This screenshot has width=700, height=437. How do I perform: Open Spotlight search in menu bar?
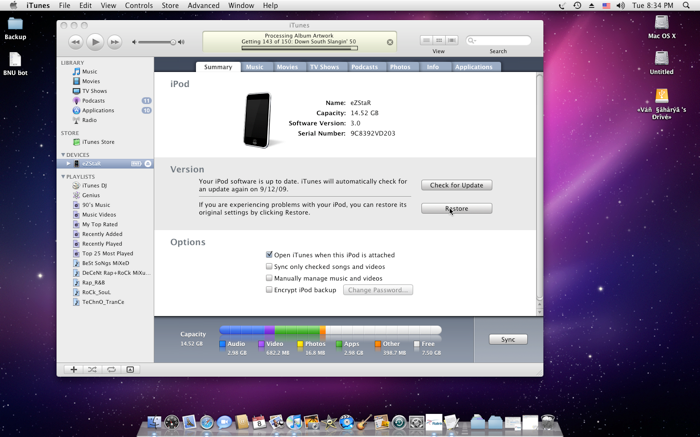[x=686, y=5]
